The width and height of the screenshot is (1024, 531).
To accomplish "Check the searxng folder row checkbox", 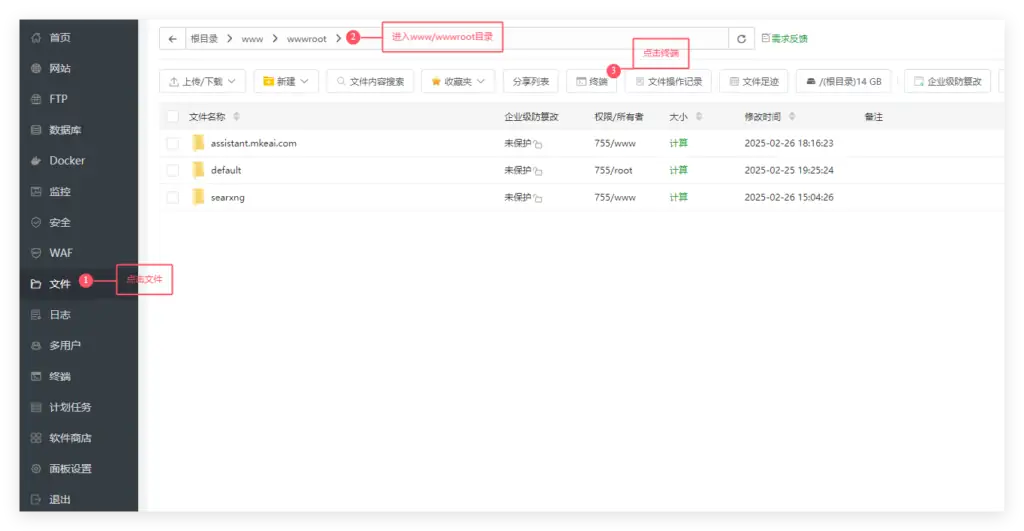I will 172,197.
